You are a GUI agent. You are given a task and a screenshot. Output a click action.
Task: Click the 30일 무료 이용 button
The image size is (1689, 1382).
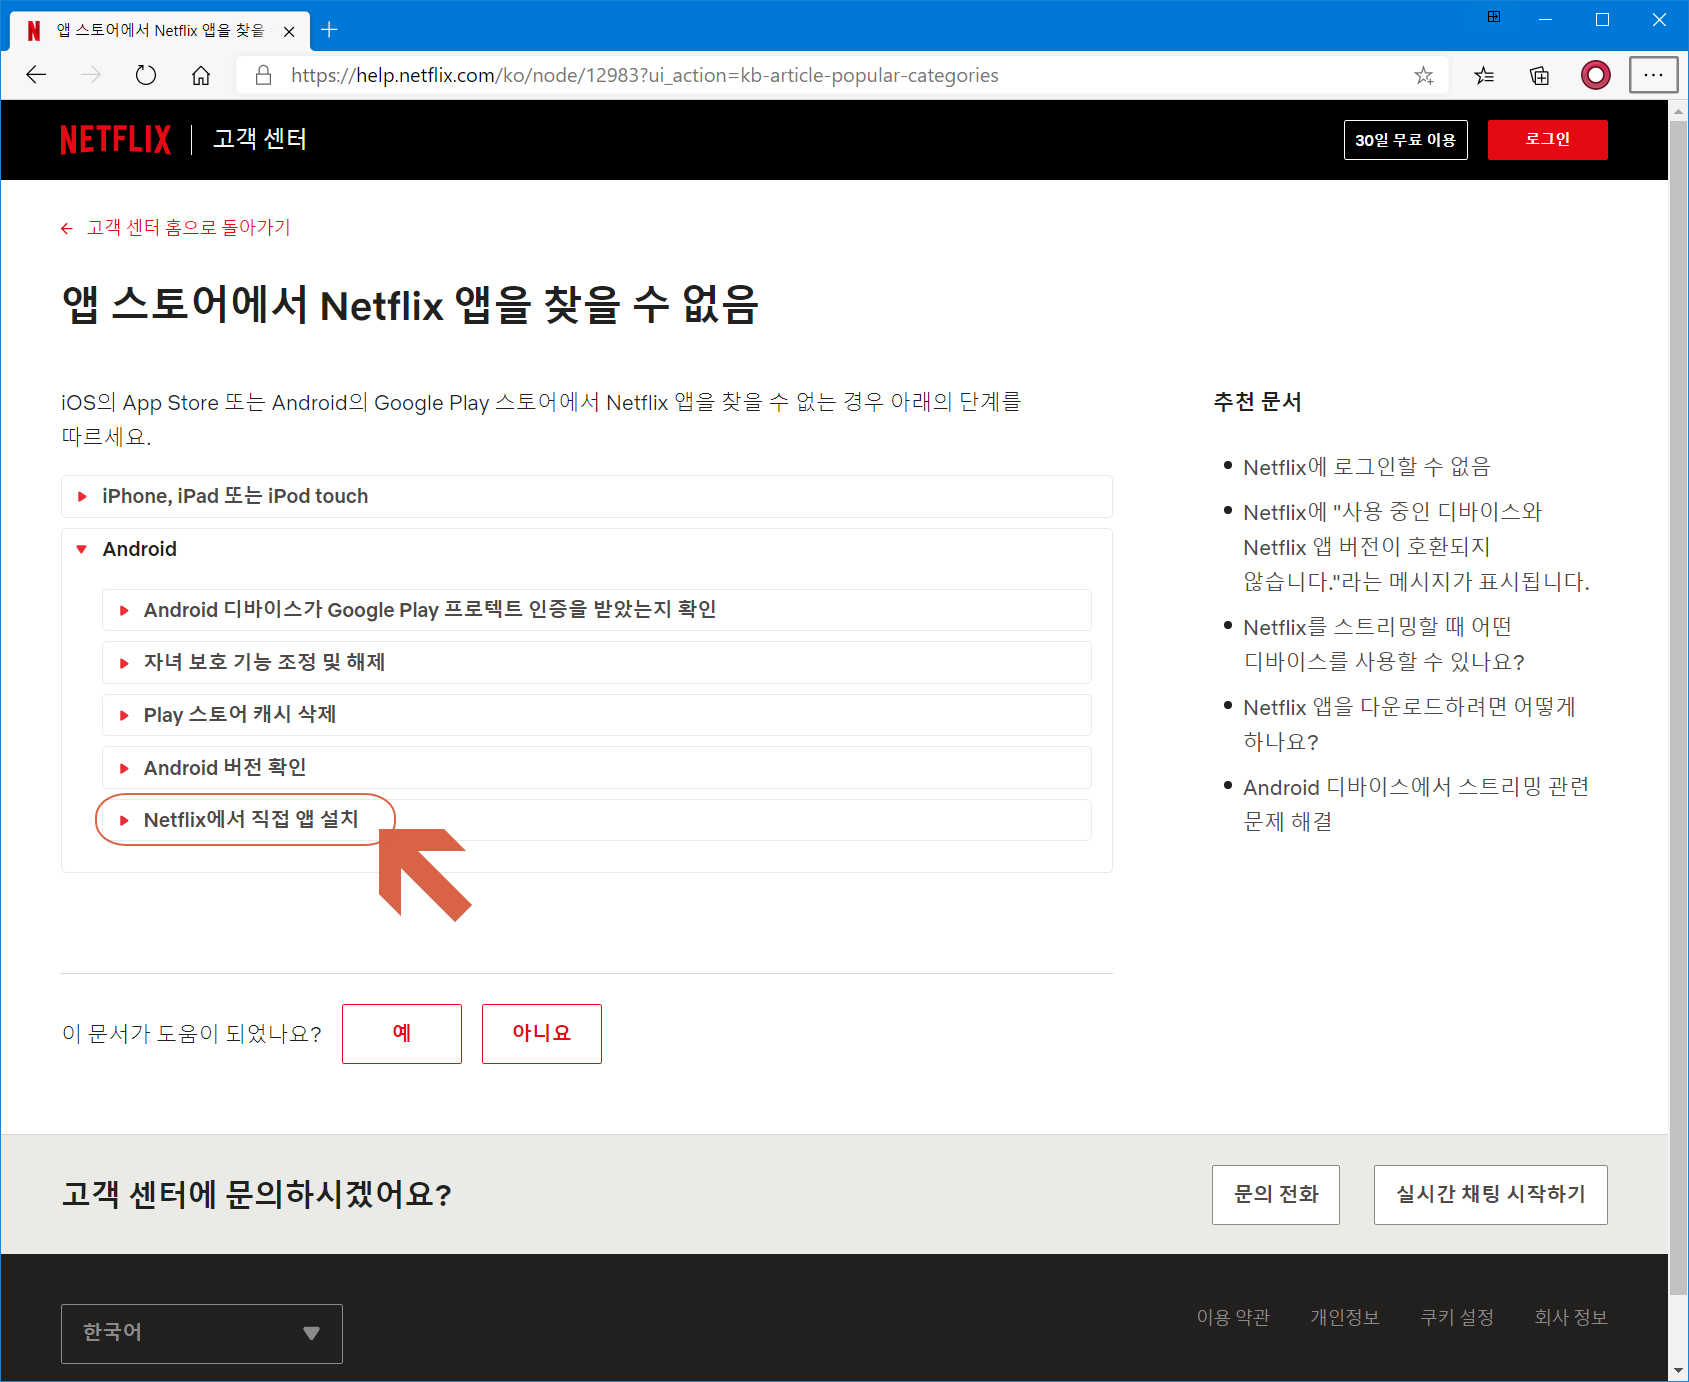tap(1405, 140)
